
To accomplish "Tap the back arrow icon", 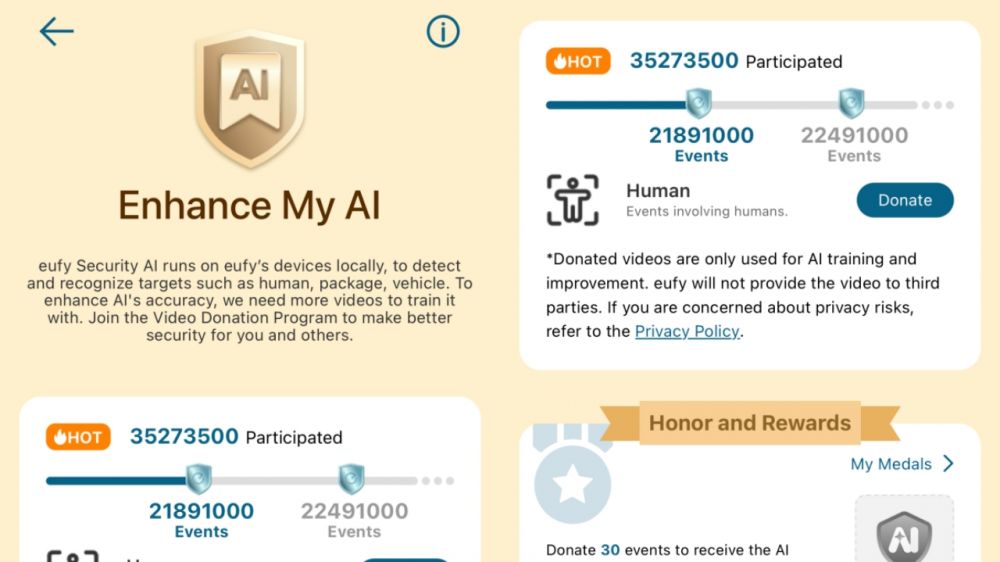I will tap(56, 32).
